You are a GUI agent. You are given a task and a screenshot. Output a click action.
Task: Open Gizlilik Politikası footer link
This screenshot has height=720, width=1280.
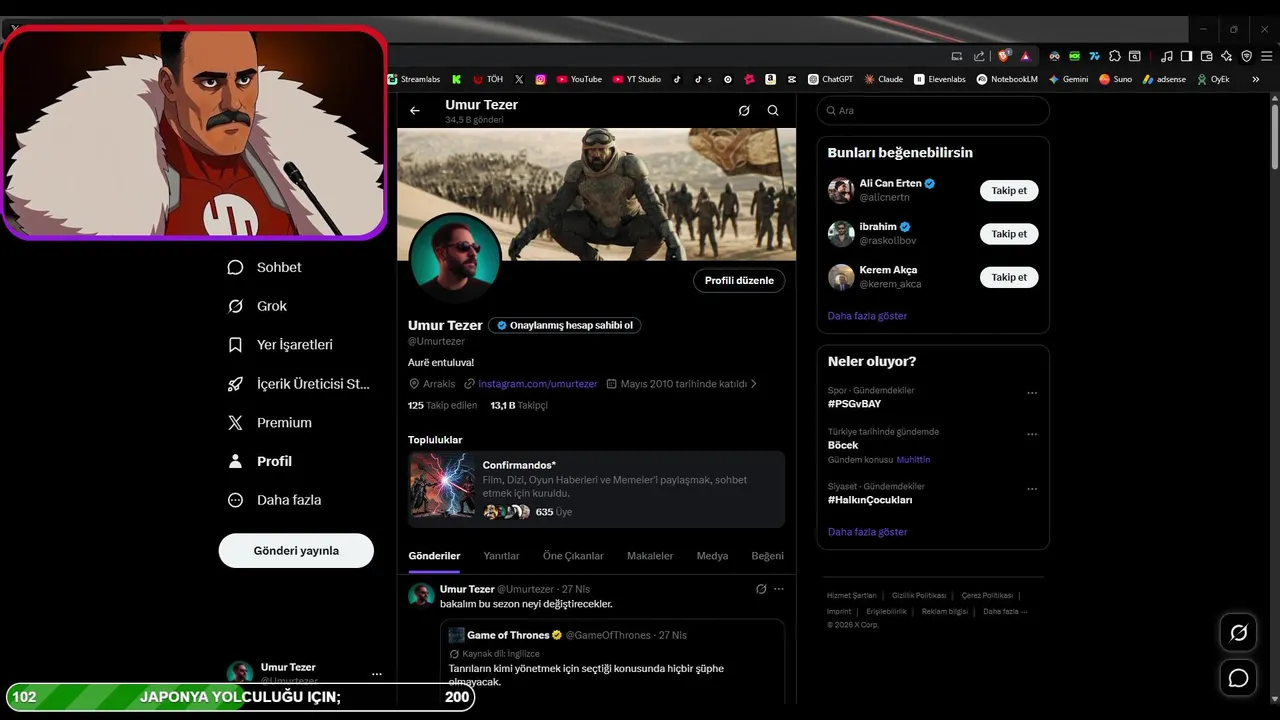pos(919,595)
